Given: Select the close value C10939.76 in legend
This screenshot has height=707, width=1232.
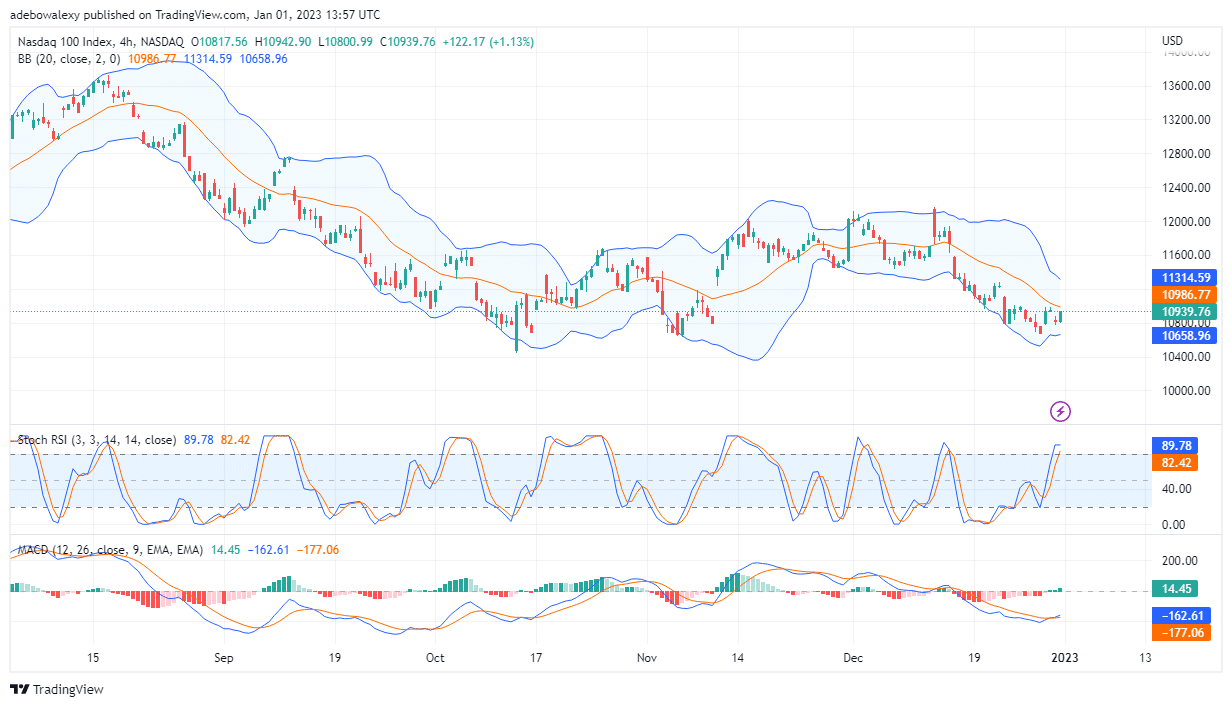Looking at the screenshot, I should click(x=407, y=42).
